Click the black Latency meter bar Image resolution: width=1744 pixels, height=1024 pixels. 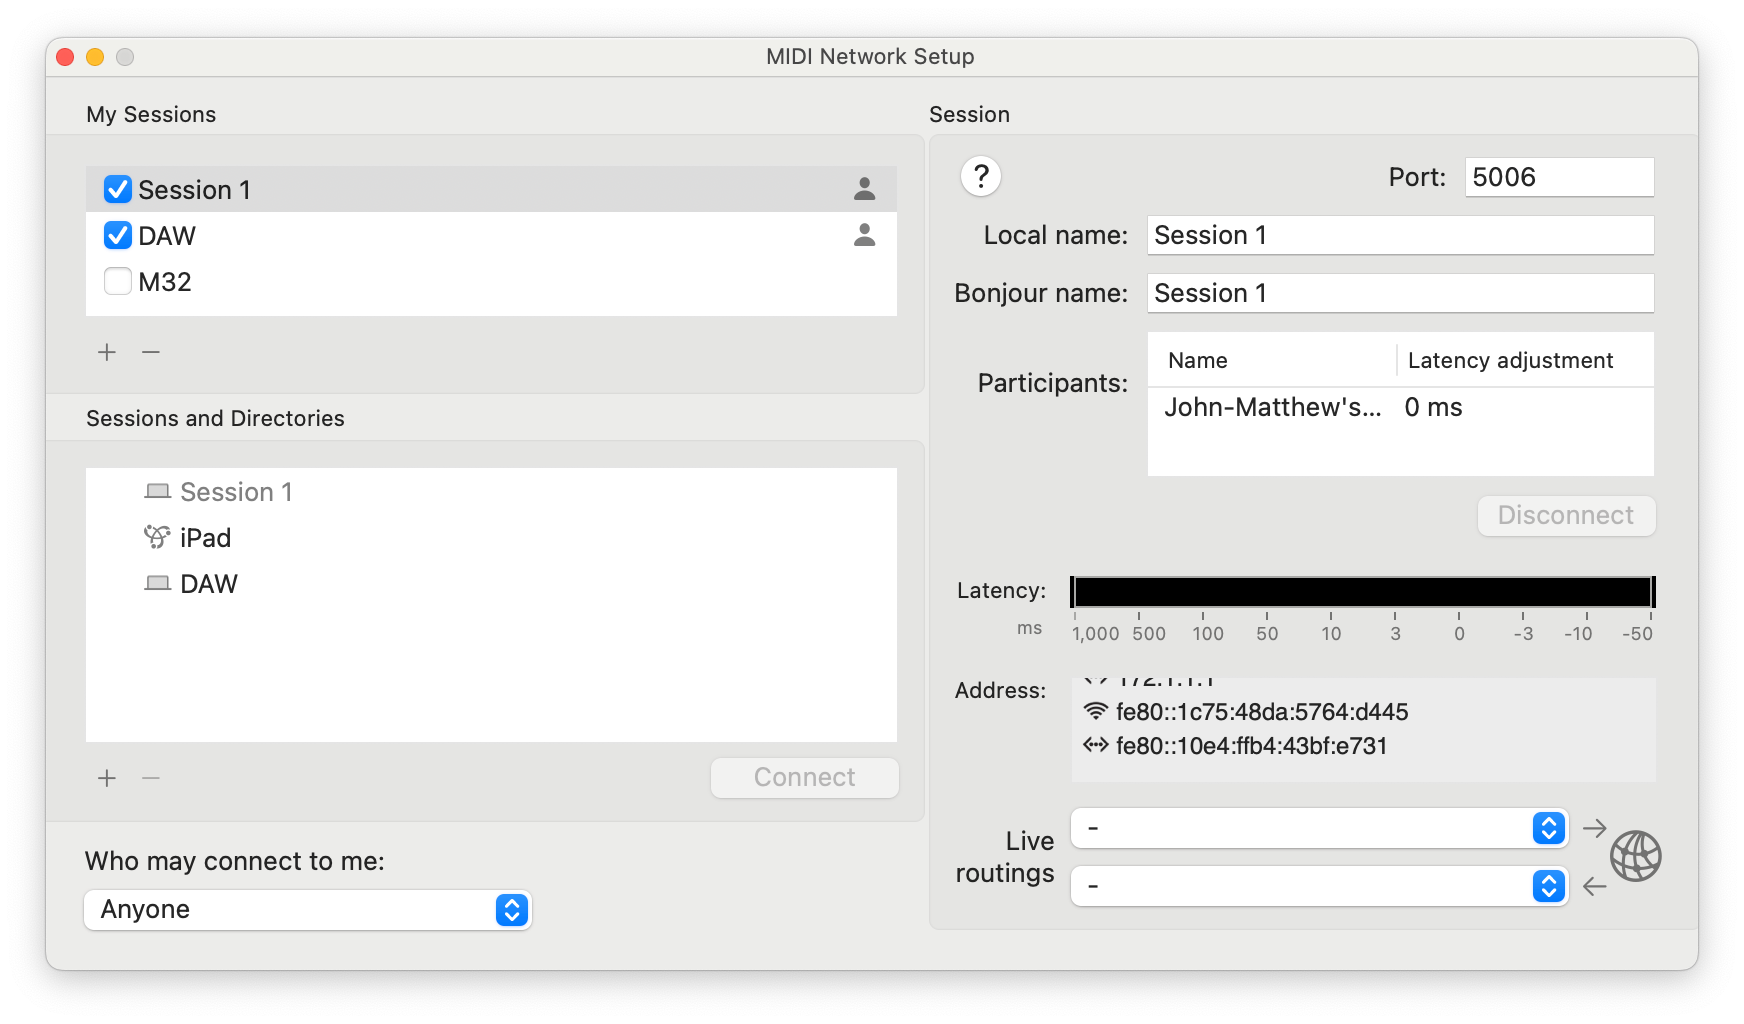coord(1363,592)
